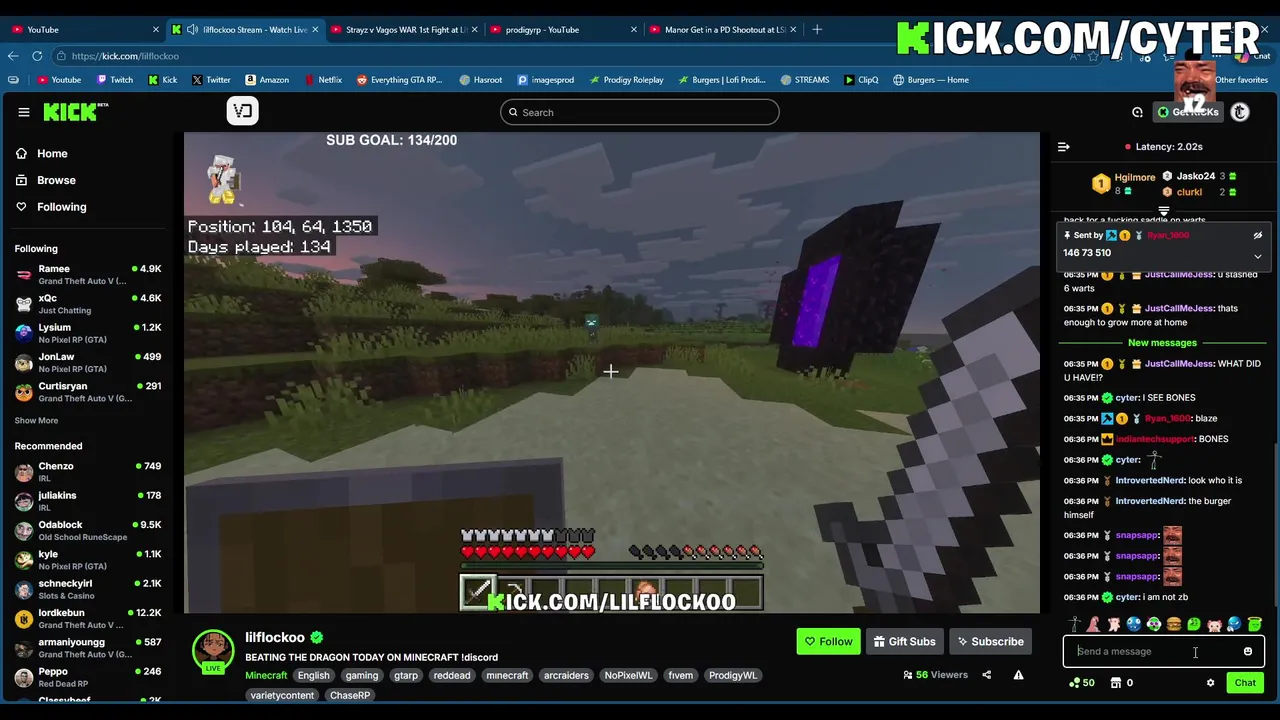Reload the page
Image resolution: width=1280 pixels, height=720 pixels.
pyautogui.click(x=37, y=56)
